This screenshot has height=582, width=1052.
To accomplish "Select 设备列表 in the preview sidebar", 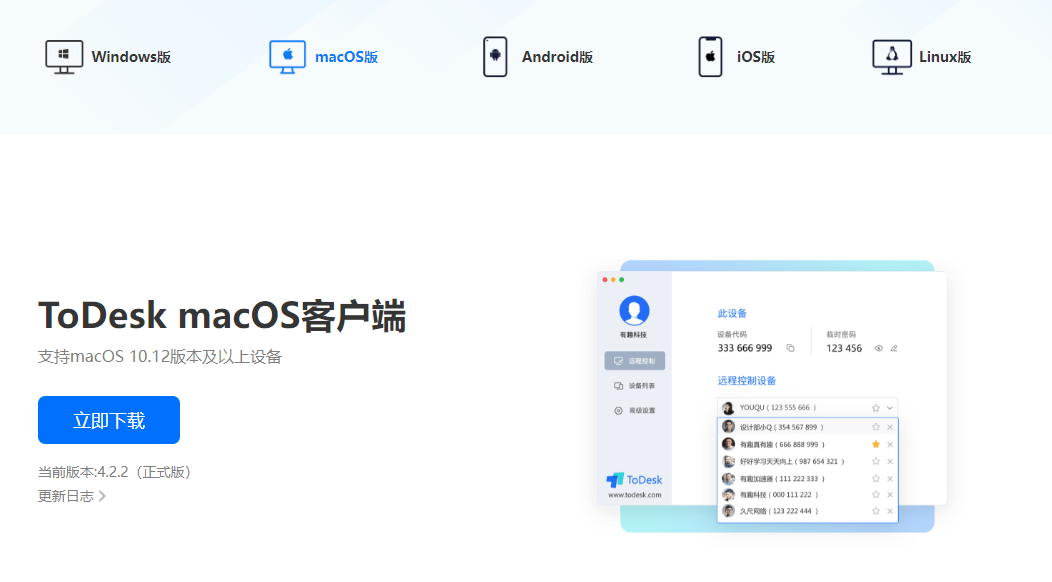I will (x=635, y=386).
